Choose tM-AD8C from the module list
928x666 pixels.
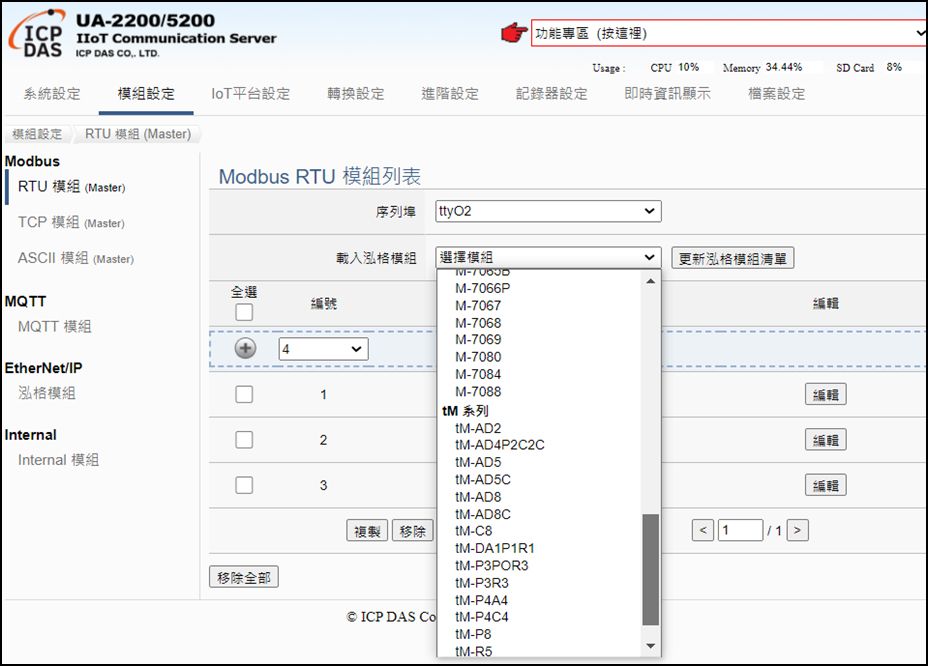tap(540, 514)
